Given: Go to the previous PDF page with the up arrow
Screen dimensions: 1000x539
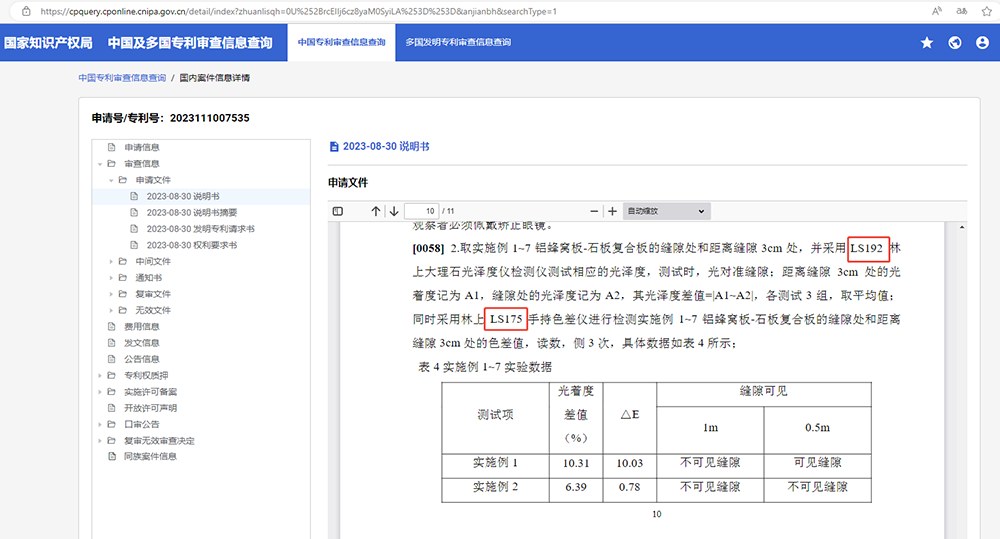Looking at the screenshot, I should [376, 211].
